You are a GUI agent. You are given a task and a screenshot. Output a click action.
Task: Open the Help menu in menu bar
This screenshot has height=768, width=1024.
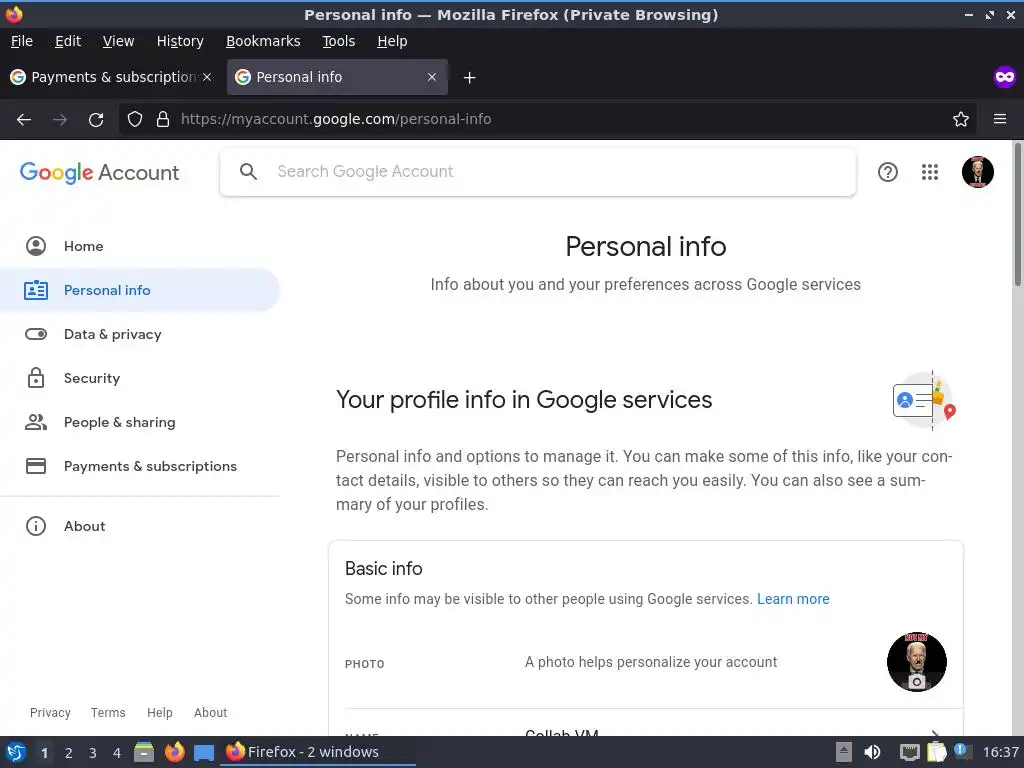click(x=392, y=41)
